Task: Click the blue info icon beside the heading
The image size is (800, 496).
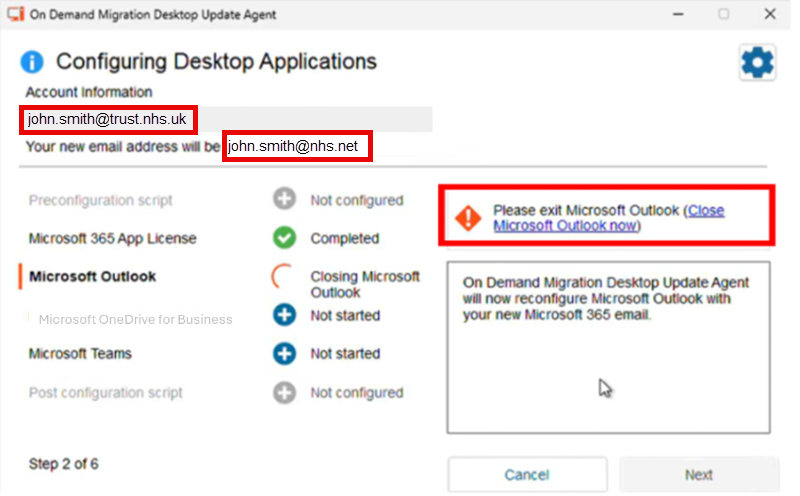Action: coord(32,62)
